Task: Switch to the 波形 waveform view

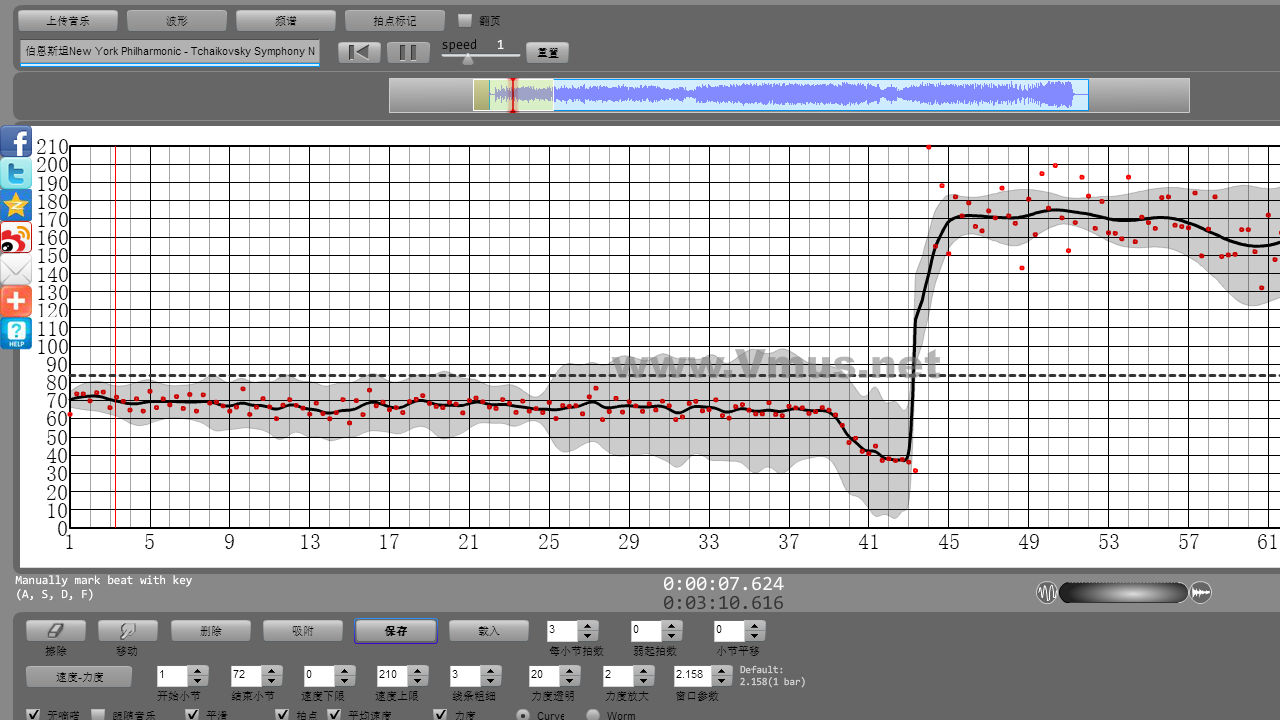Action: click(177, 20)
